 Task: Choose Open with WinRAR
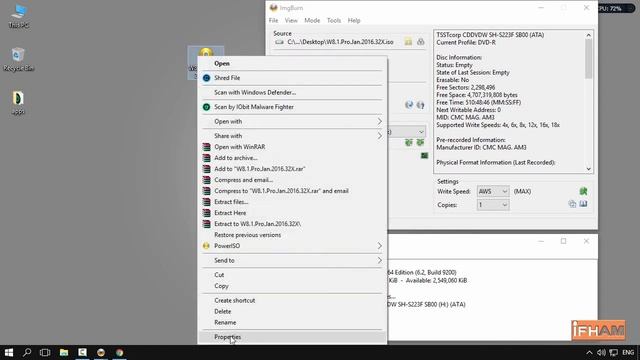tap(292, 147)
